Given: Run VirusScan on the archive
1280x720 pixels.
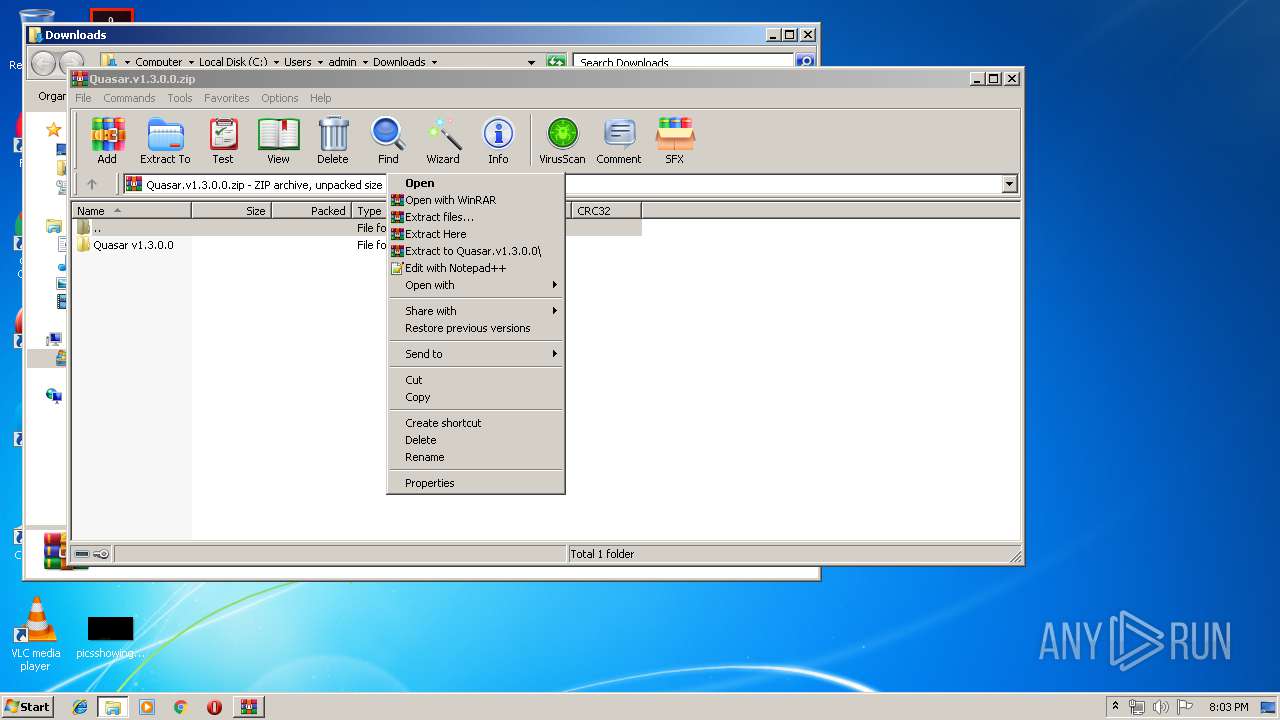Looking at the screenshot, I should (562, 141).
